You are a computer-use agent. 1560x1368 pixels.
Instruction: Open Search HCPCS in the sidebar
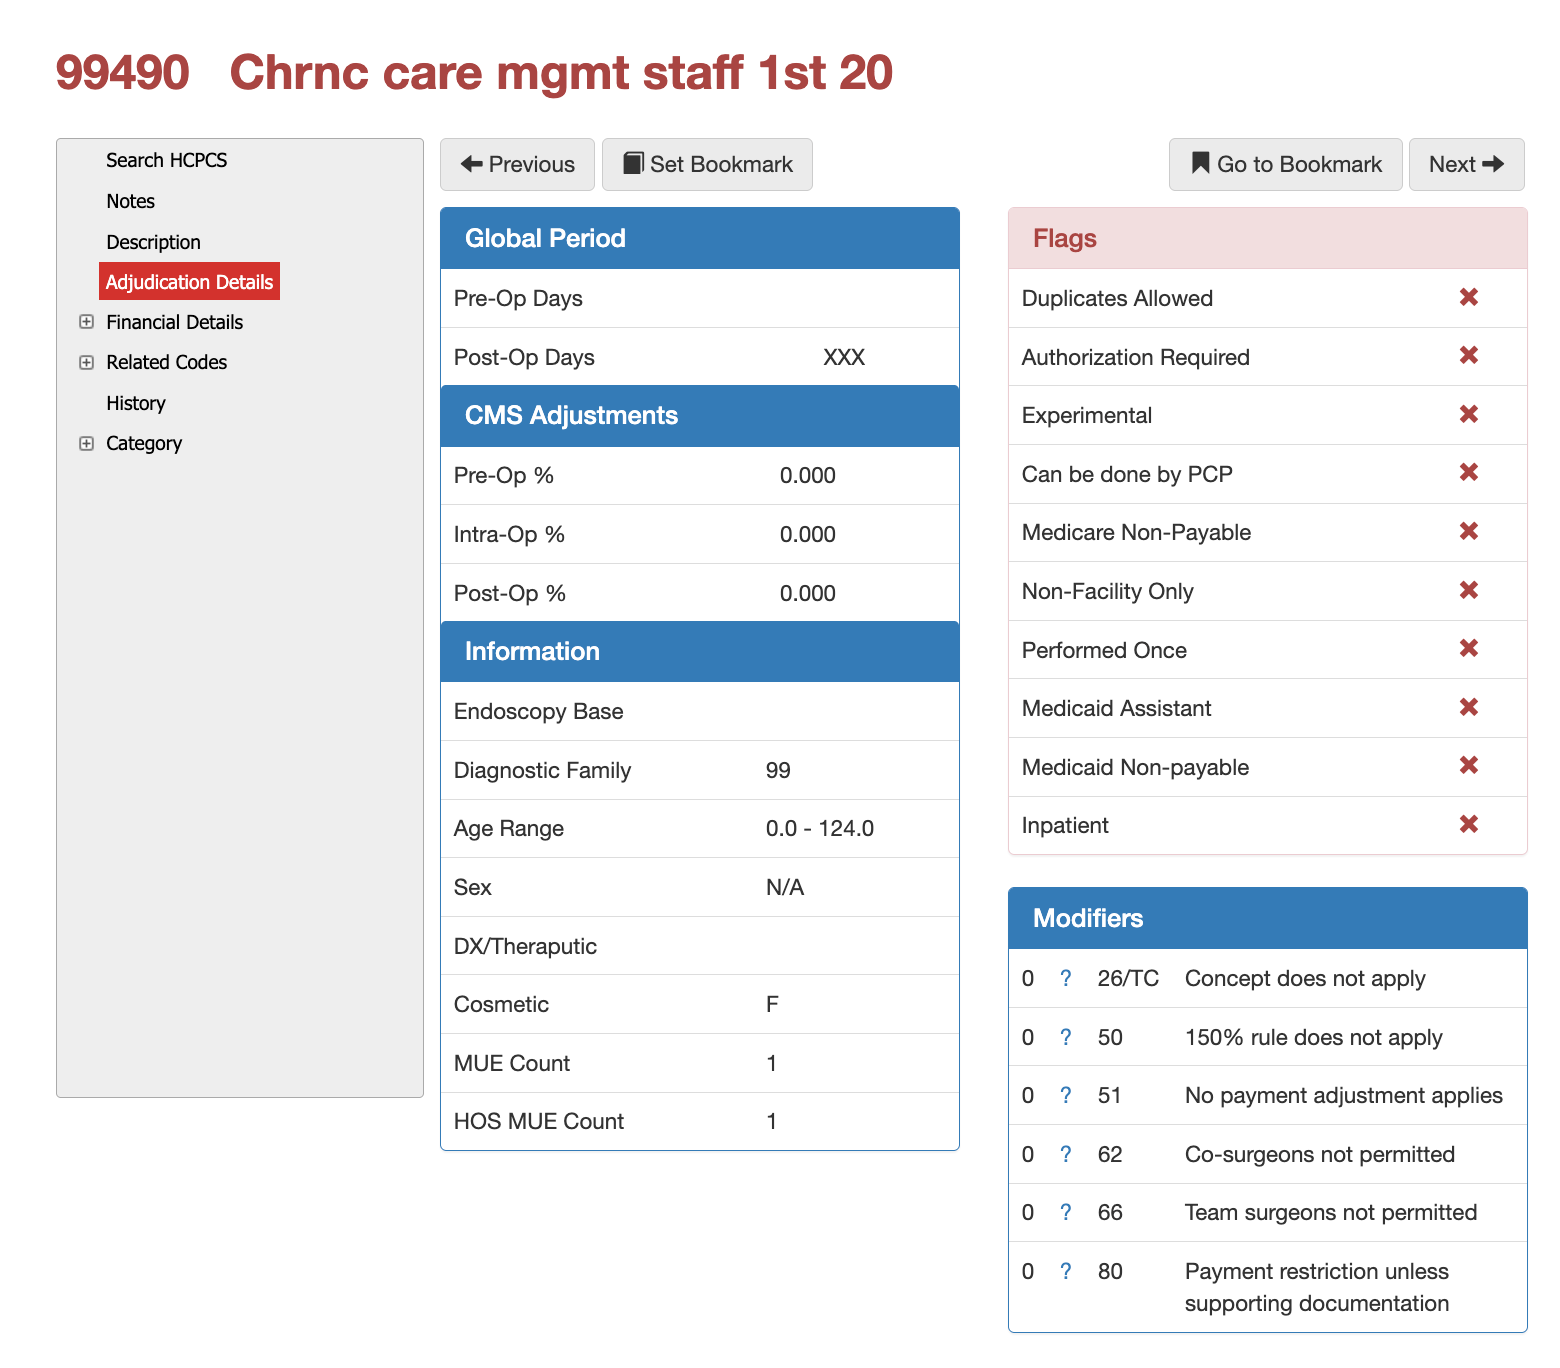[x=166, y=160]
